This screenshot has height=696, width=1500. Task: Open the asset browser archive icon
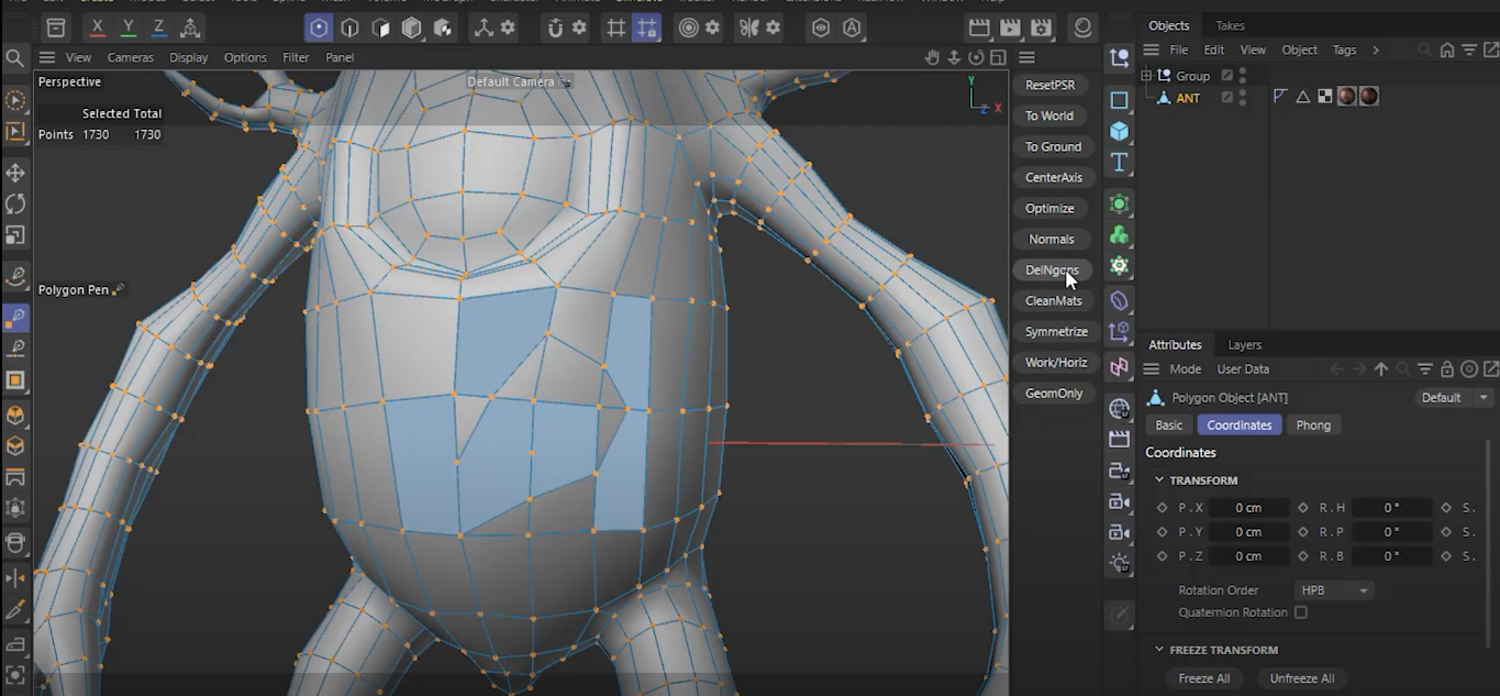(57, 28)
